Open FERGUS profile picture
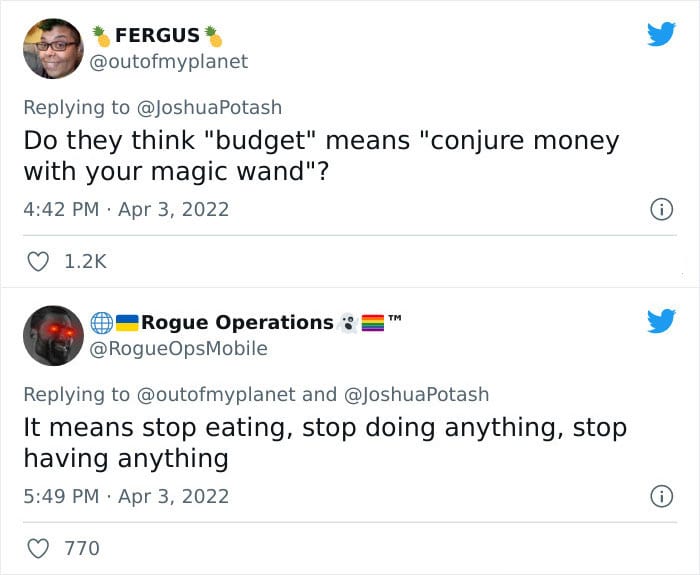700x575 pixels. coord(53,49)
